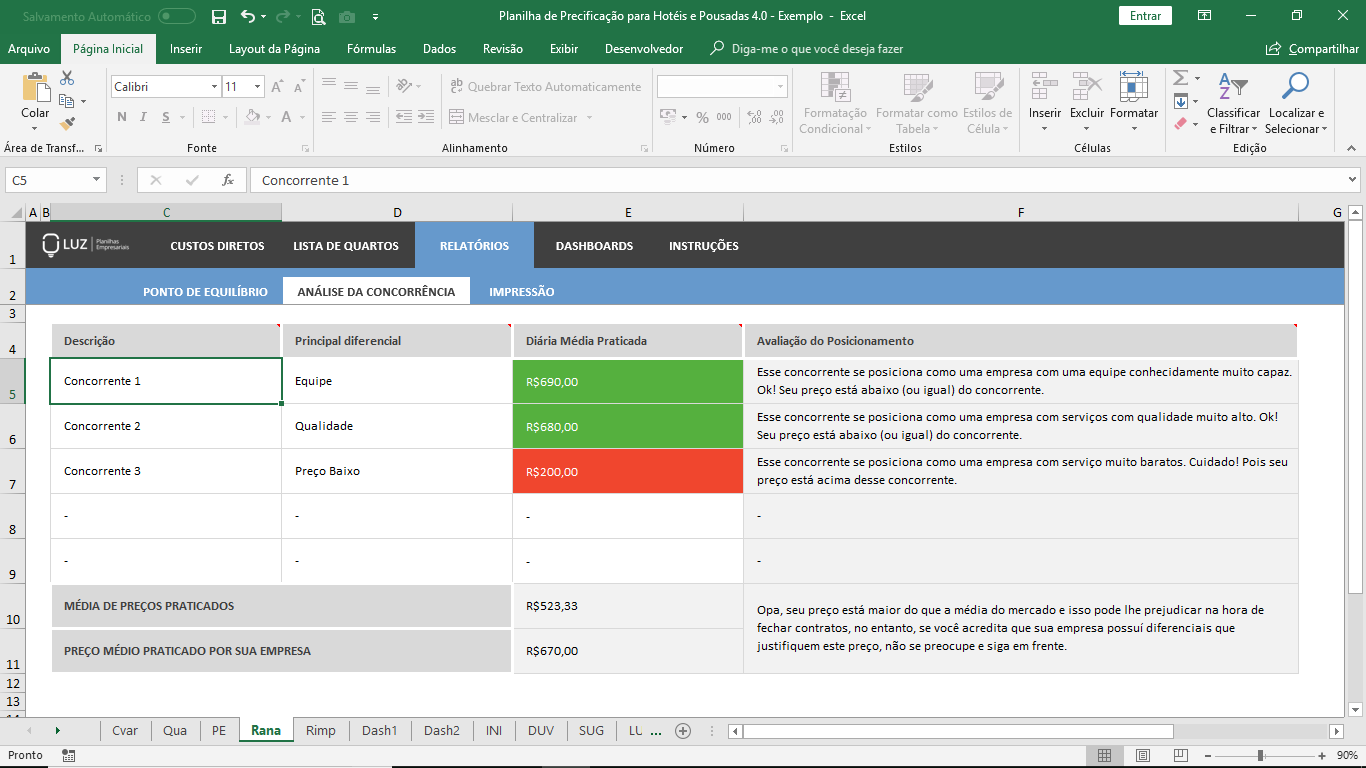Click the zoom slider in status bar
The width and height of the screenshot is (1366, 768).
point(1260,755)
